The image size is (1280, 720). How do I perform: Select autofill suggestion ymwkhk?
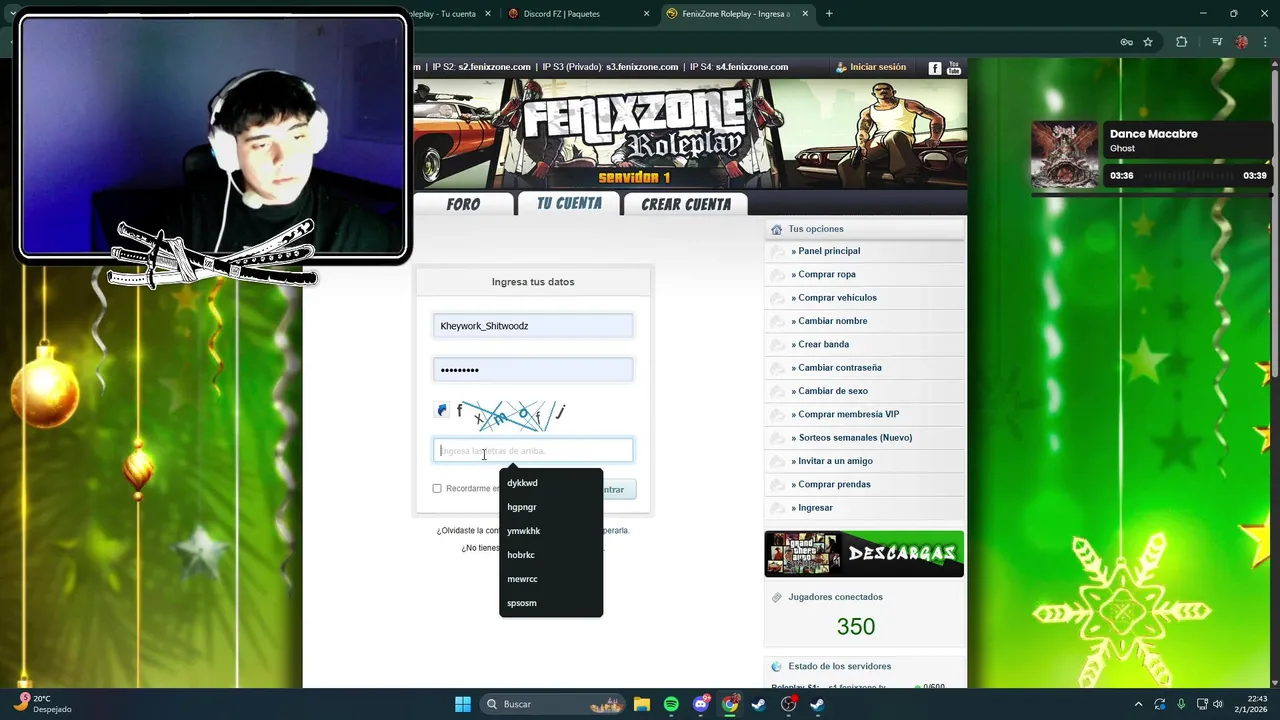[x=551, y=531]
